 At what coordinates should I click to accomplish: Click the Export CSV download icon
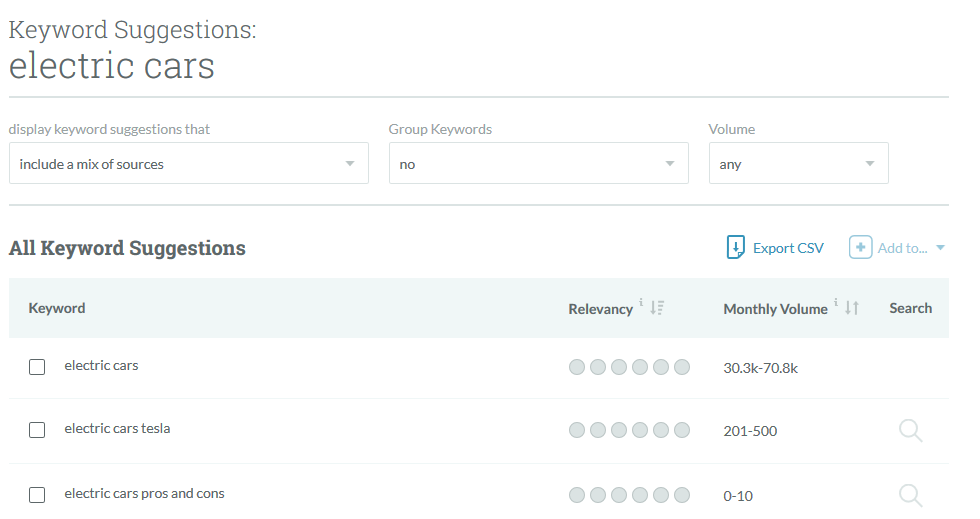click(x=736, y=247)
